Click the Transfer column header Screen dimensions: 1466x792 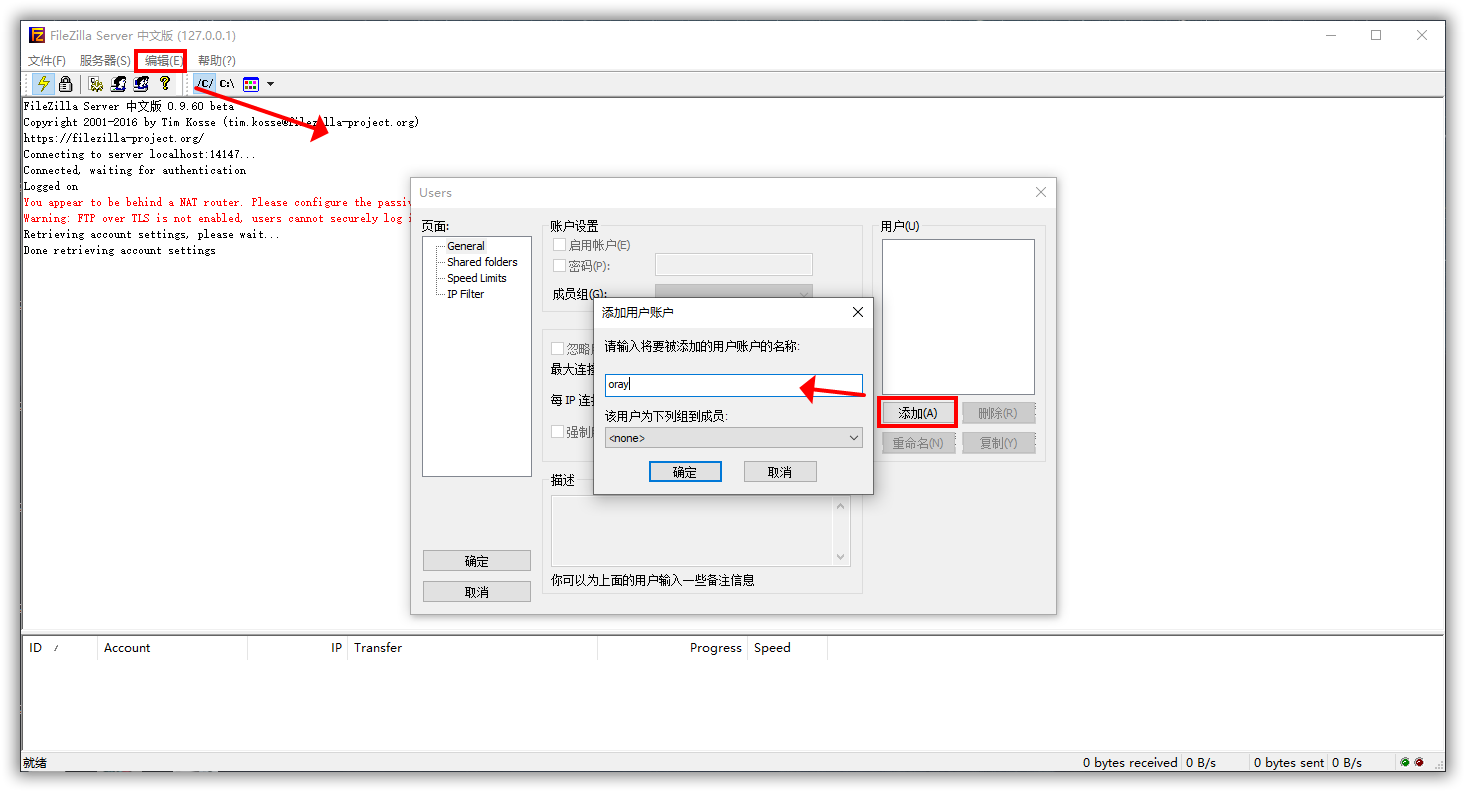tap(472, 648)
